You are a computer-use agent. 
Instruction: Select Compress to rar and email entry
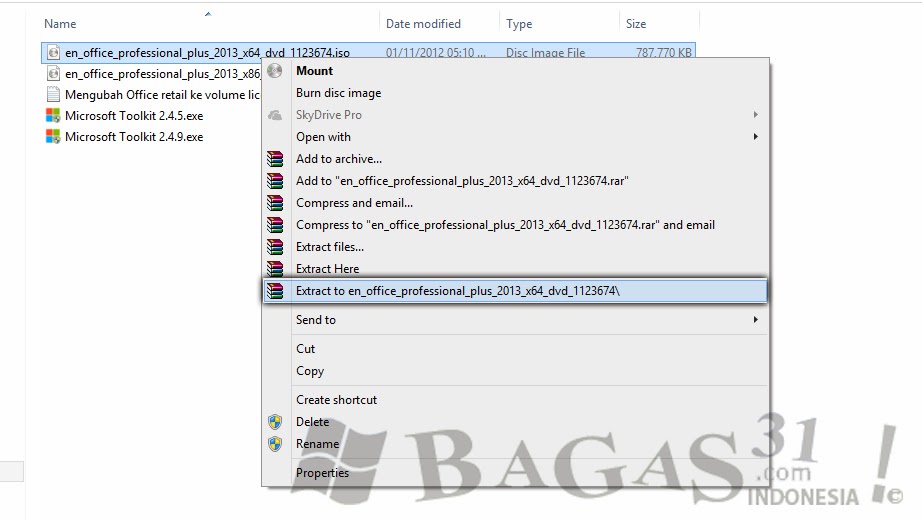pos(505,225)
